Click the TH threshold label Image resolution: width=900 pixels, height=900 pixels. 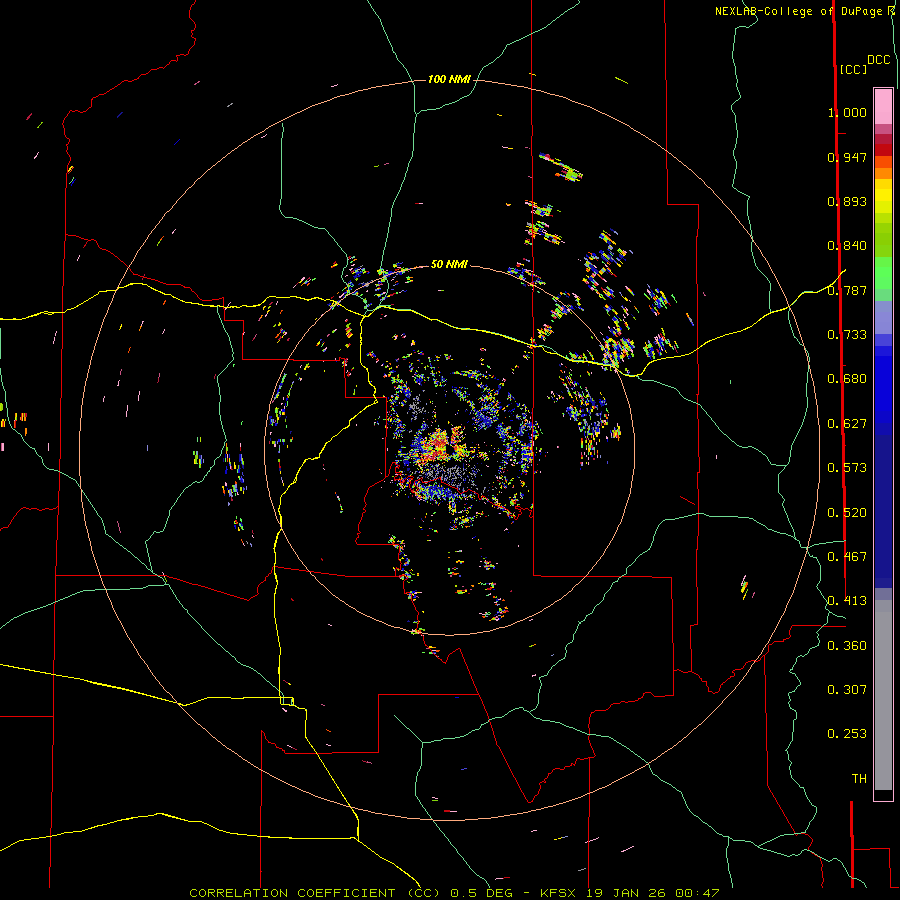point(859,779)
